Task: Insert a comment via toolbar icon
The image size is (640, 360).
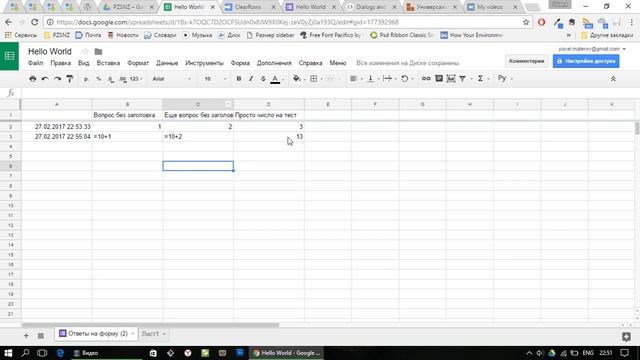Action: point(439,78)
